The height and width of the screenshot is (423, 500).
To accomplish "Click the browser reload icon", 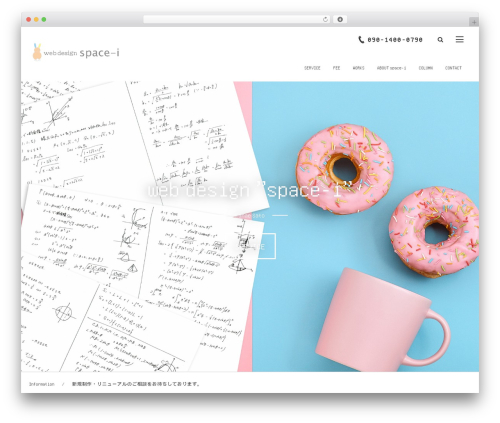I will click(325, 20).
